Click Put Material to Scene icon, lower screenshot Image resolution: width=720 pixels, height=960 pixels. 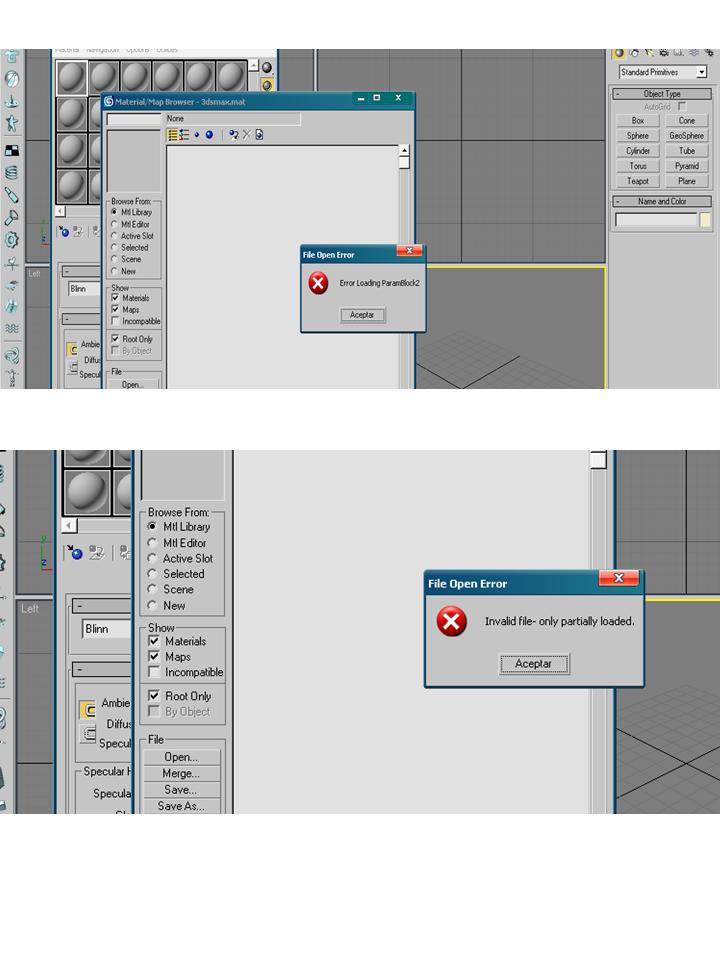click(97, 552)
